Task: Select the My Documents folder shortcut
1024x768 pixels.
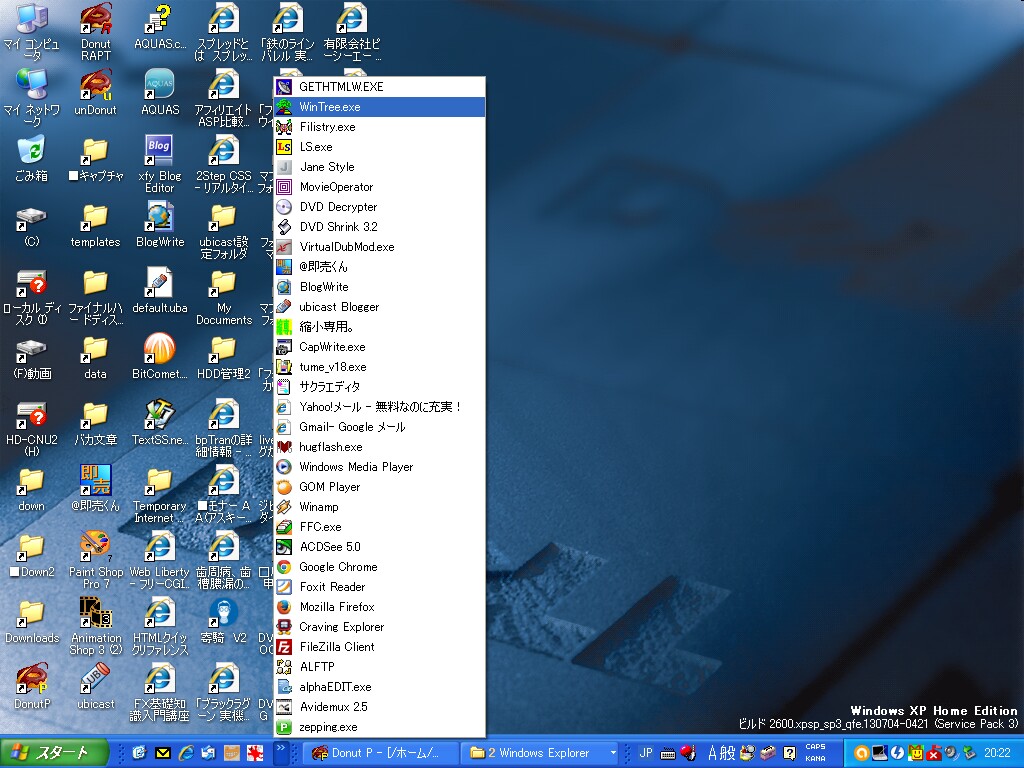Action: [224, 296]
